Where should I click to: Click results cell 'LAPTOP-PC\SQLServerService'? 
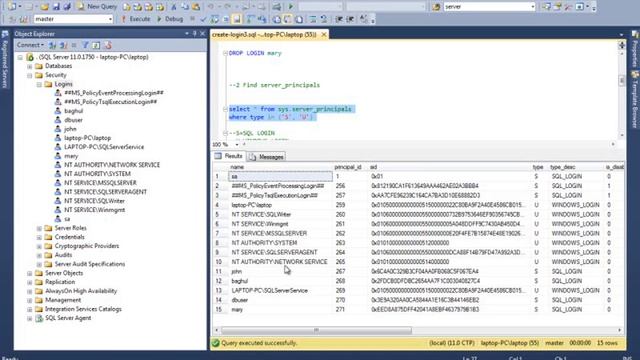point(269,291)
